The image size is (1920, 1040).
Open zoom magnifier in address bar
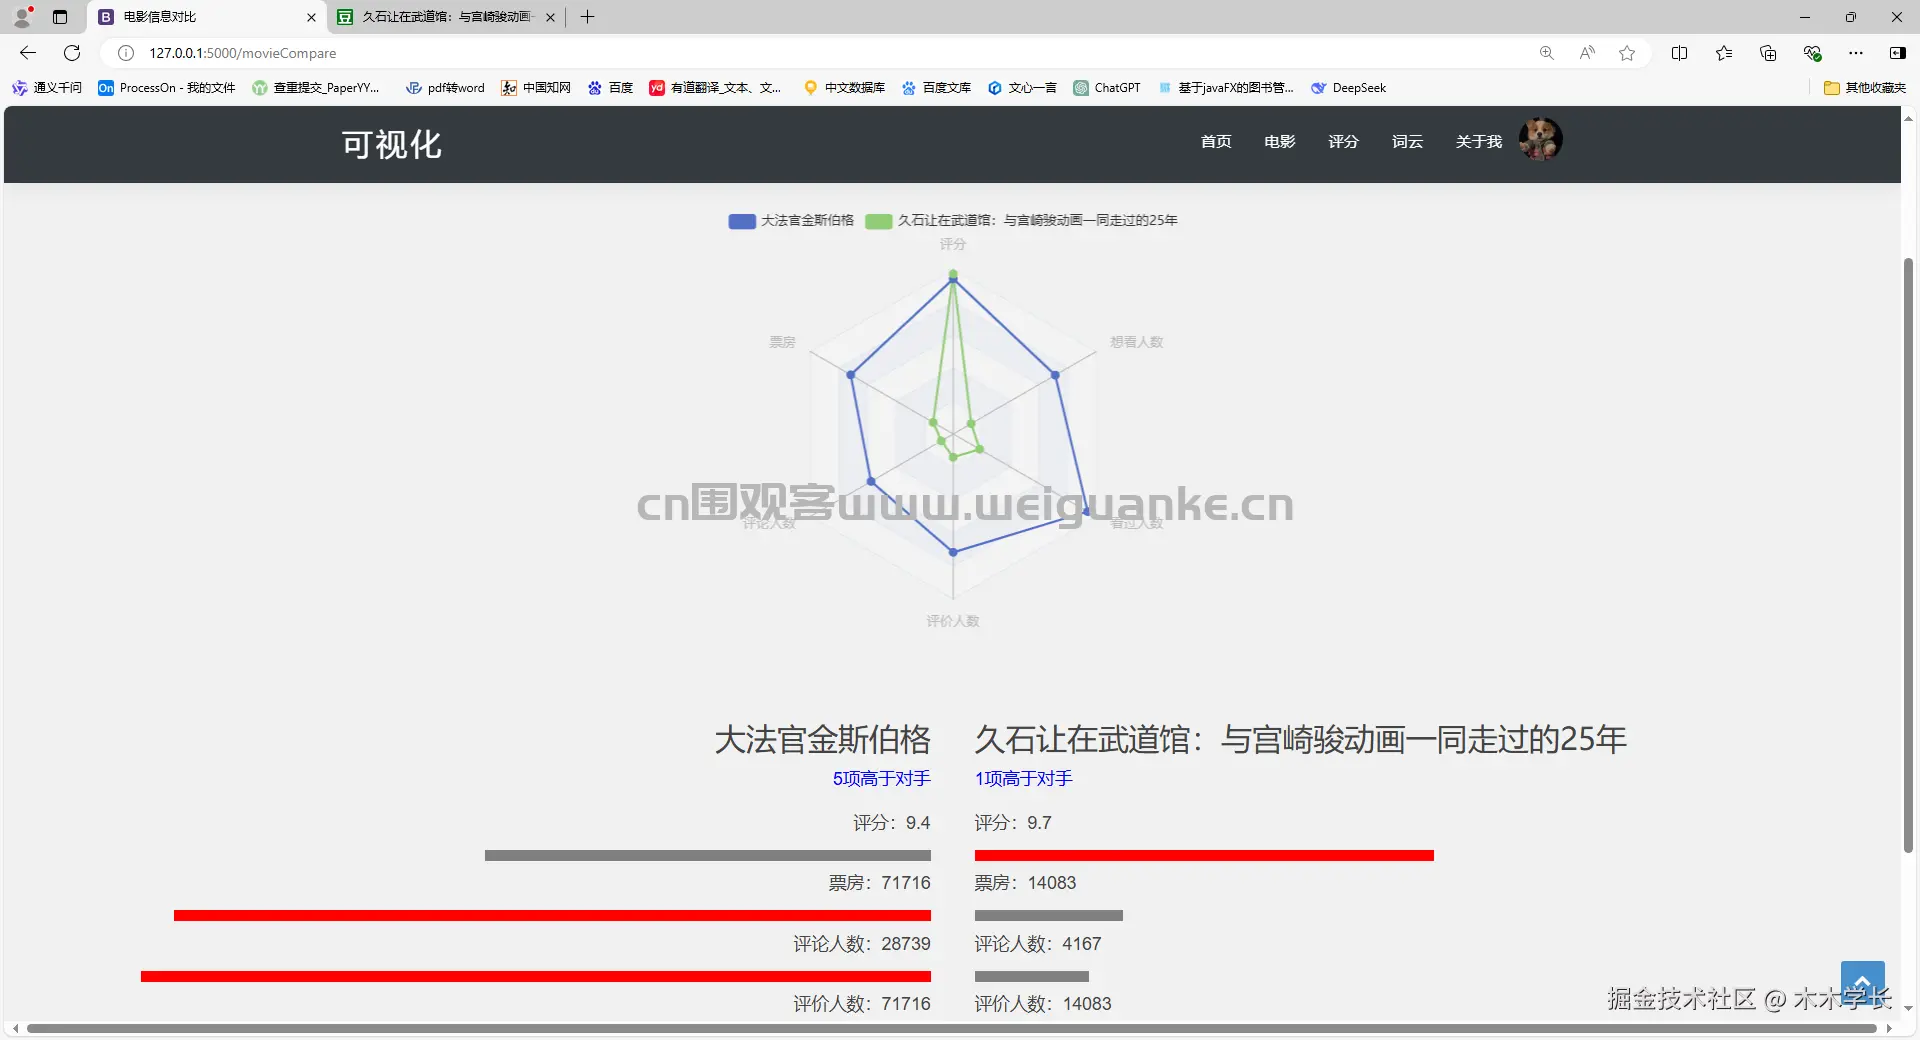coord(1547,53)
